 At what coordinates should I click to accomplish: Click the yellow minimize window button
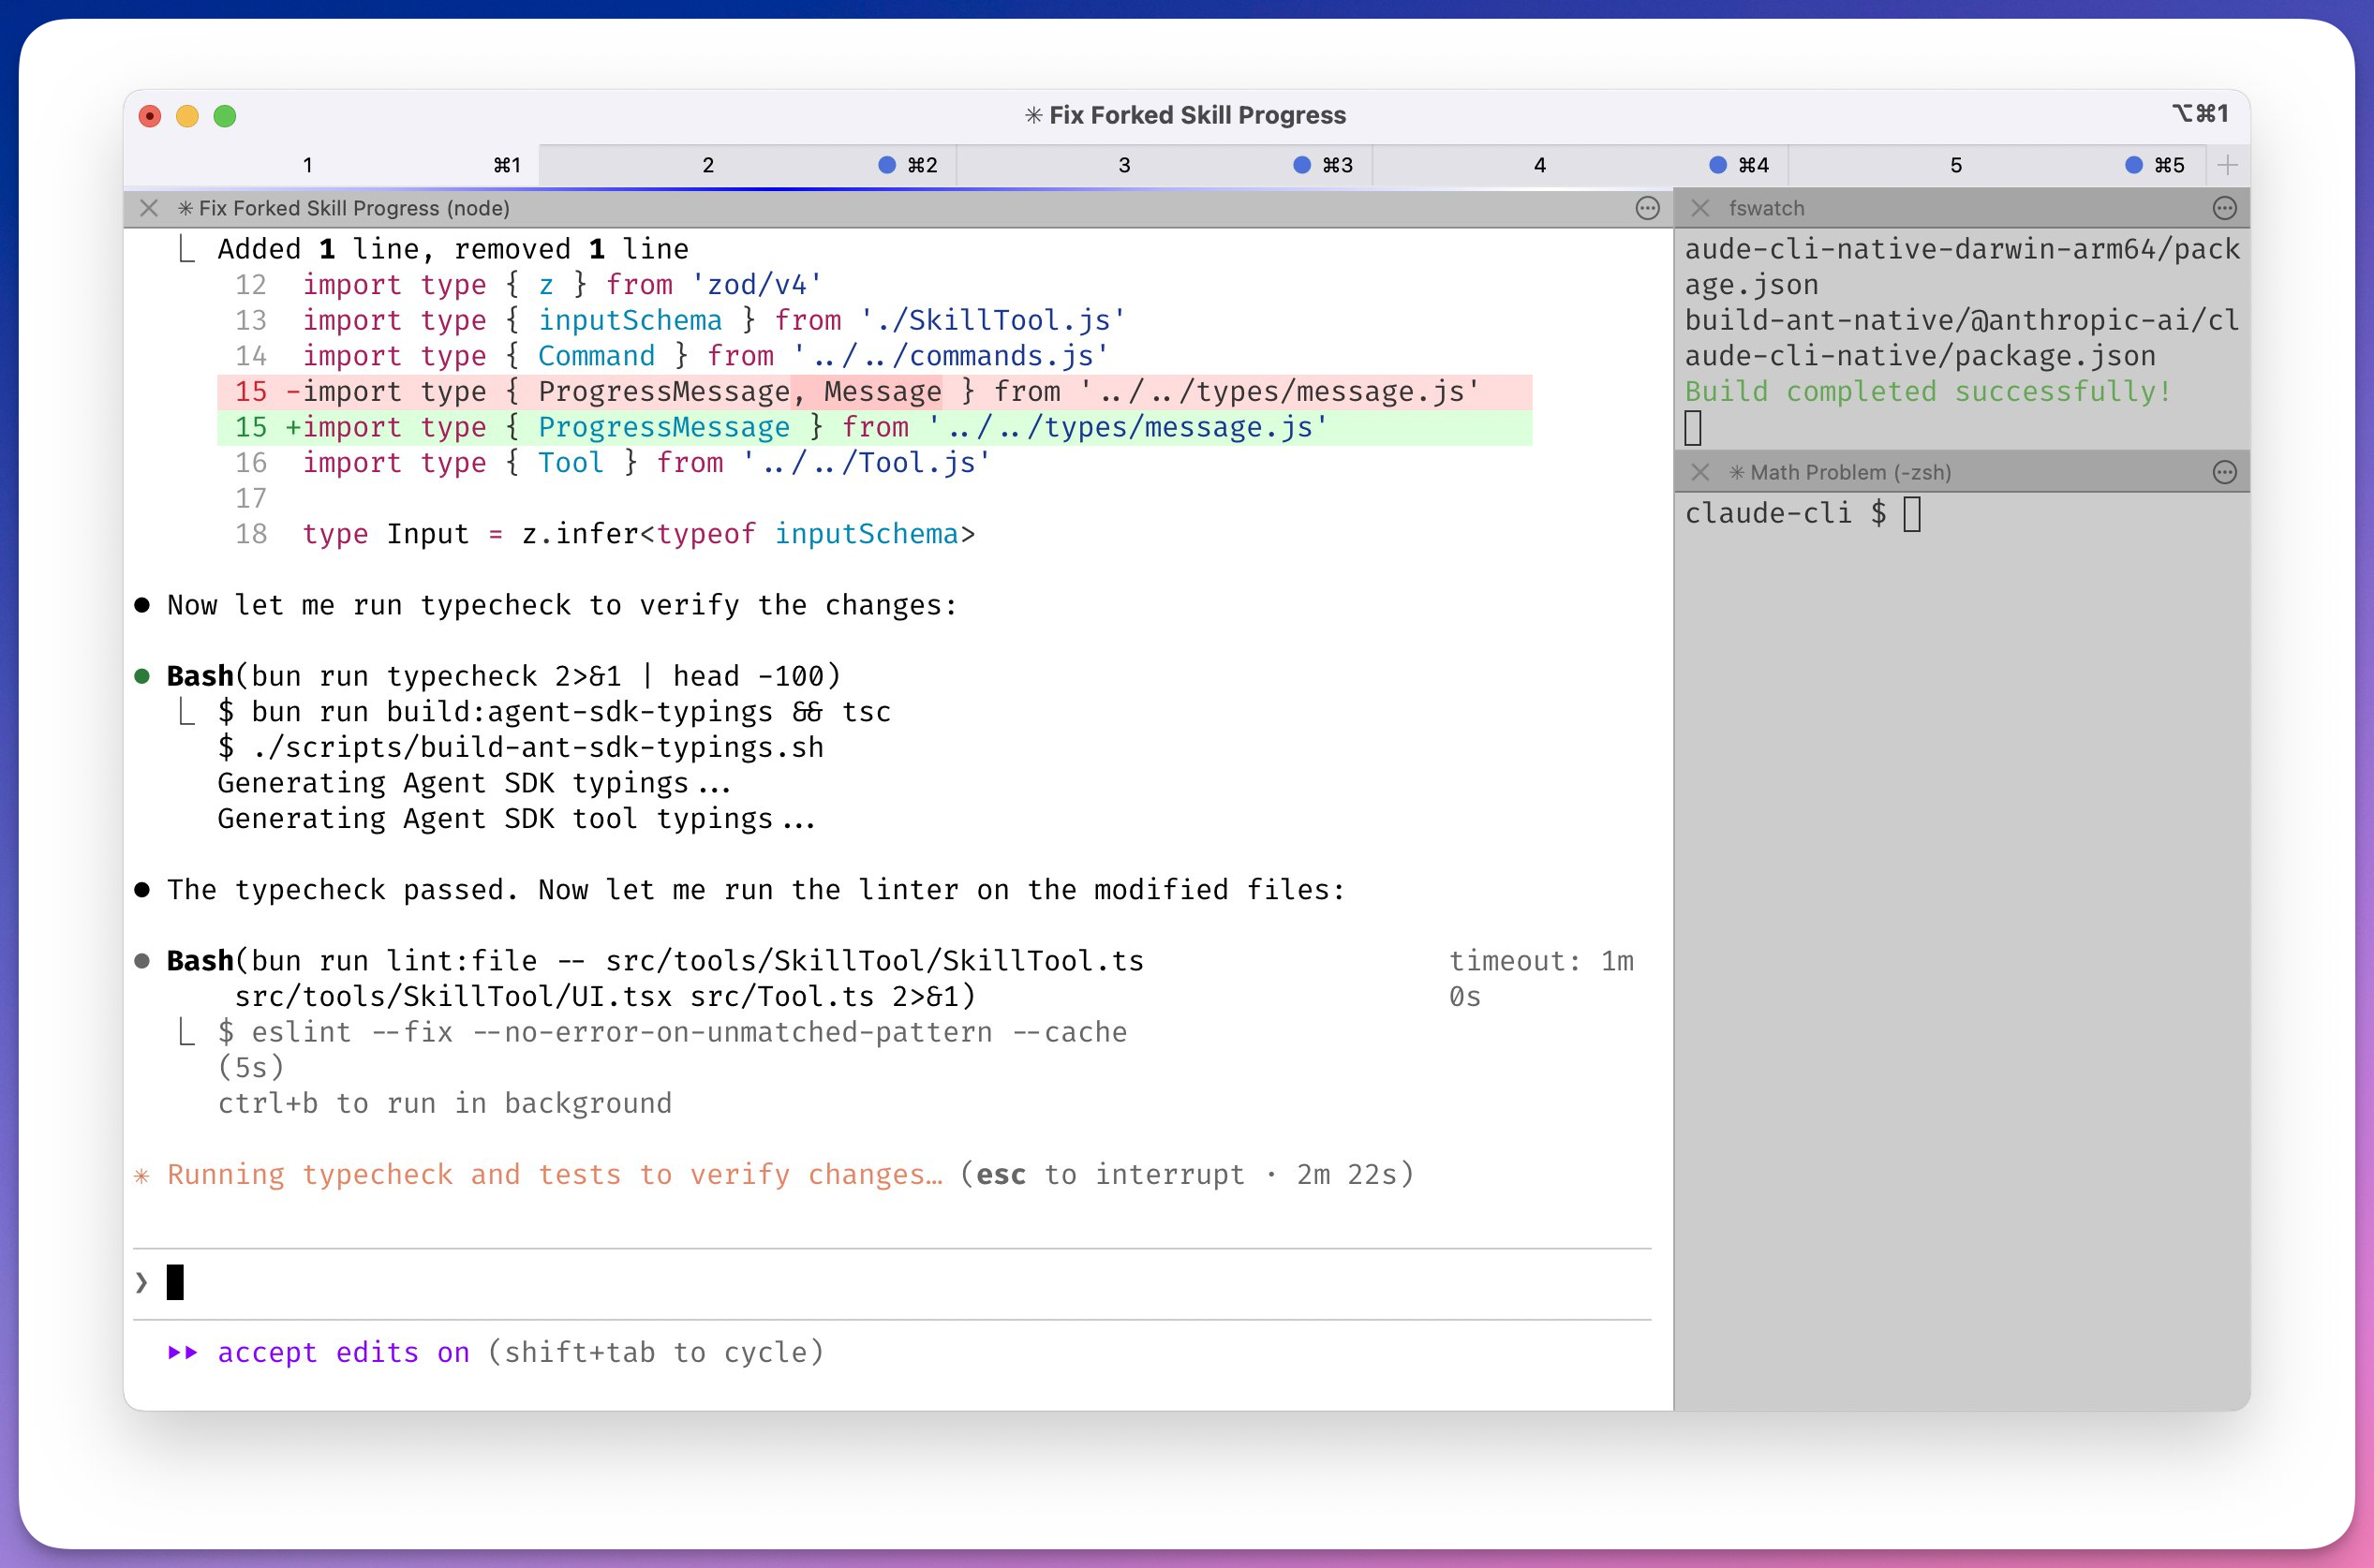pos(187,116)
